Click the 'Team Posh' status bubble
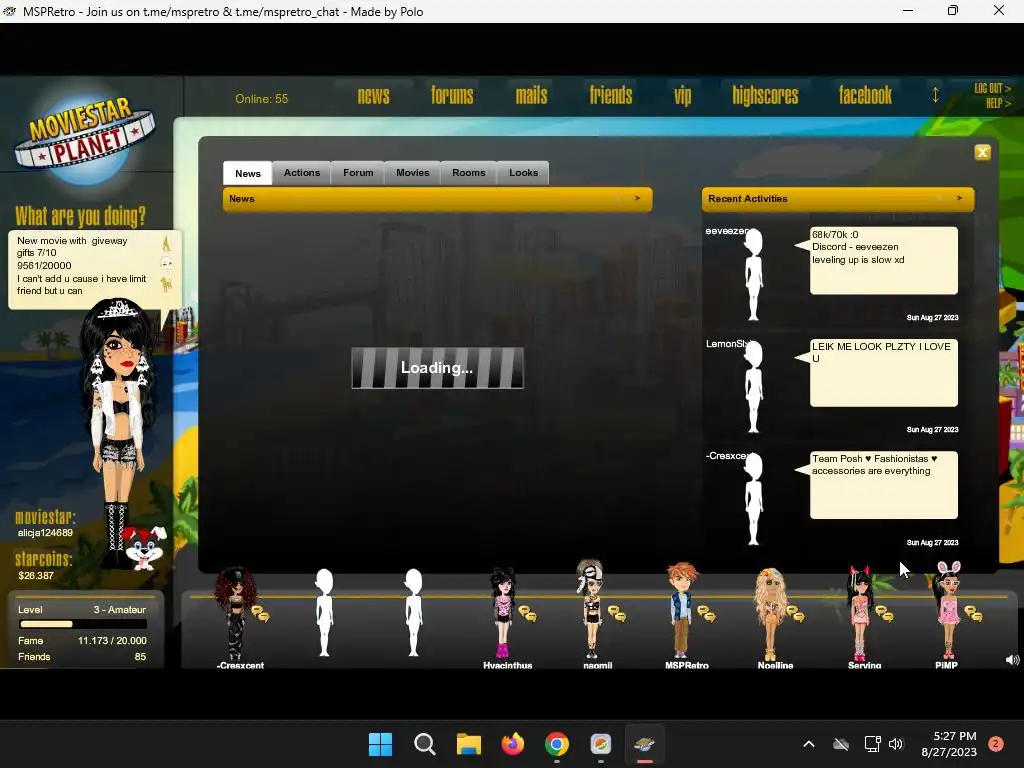Image resolution: width=1024 pixels, height=768 pixels. [x=884, y=485]
